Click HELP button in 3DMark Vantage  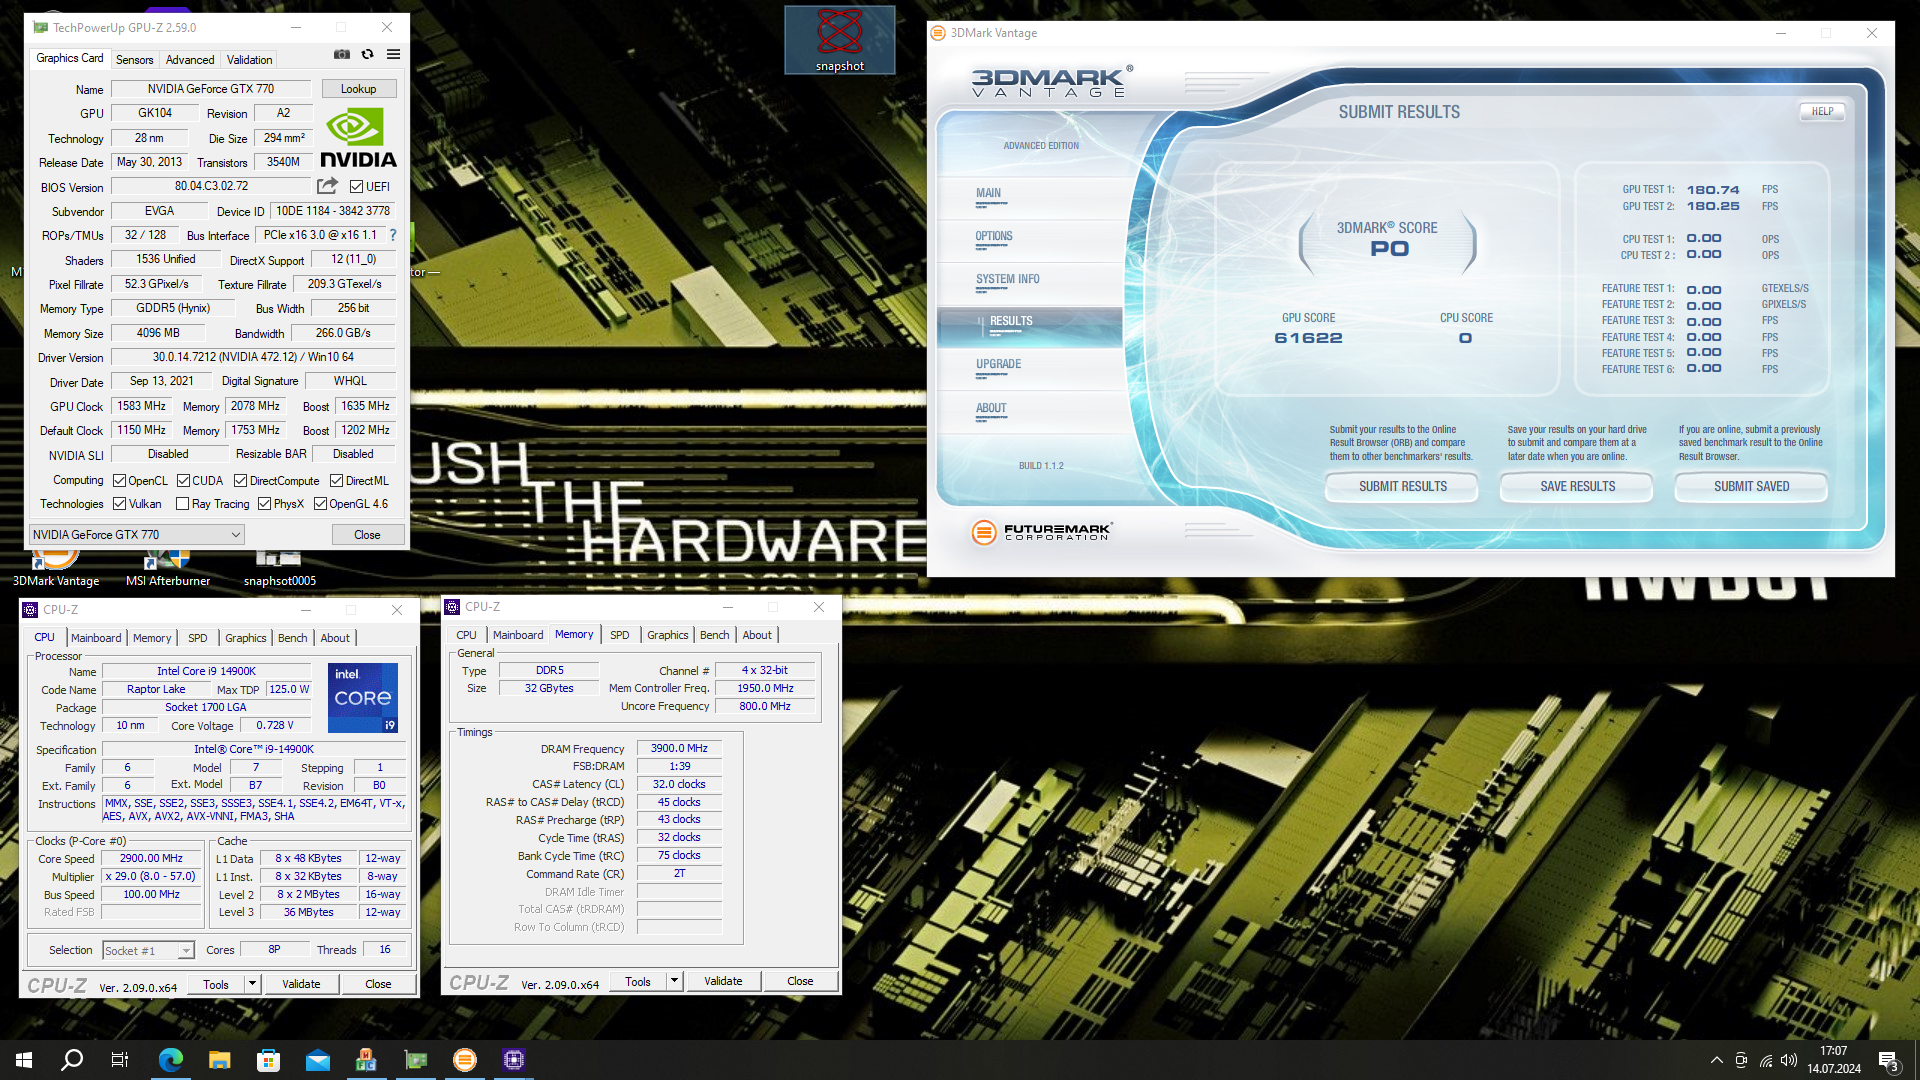tap(1823, 112)
